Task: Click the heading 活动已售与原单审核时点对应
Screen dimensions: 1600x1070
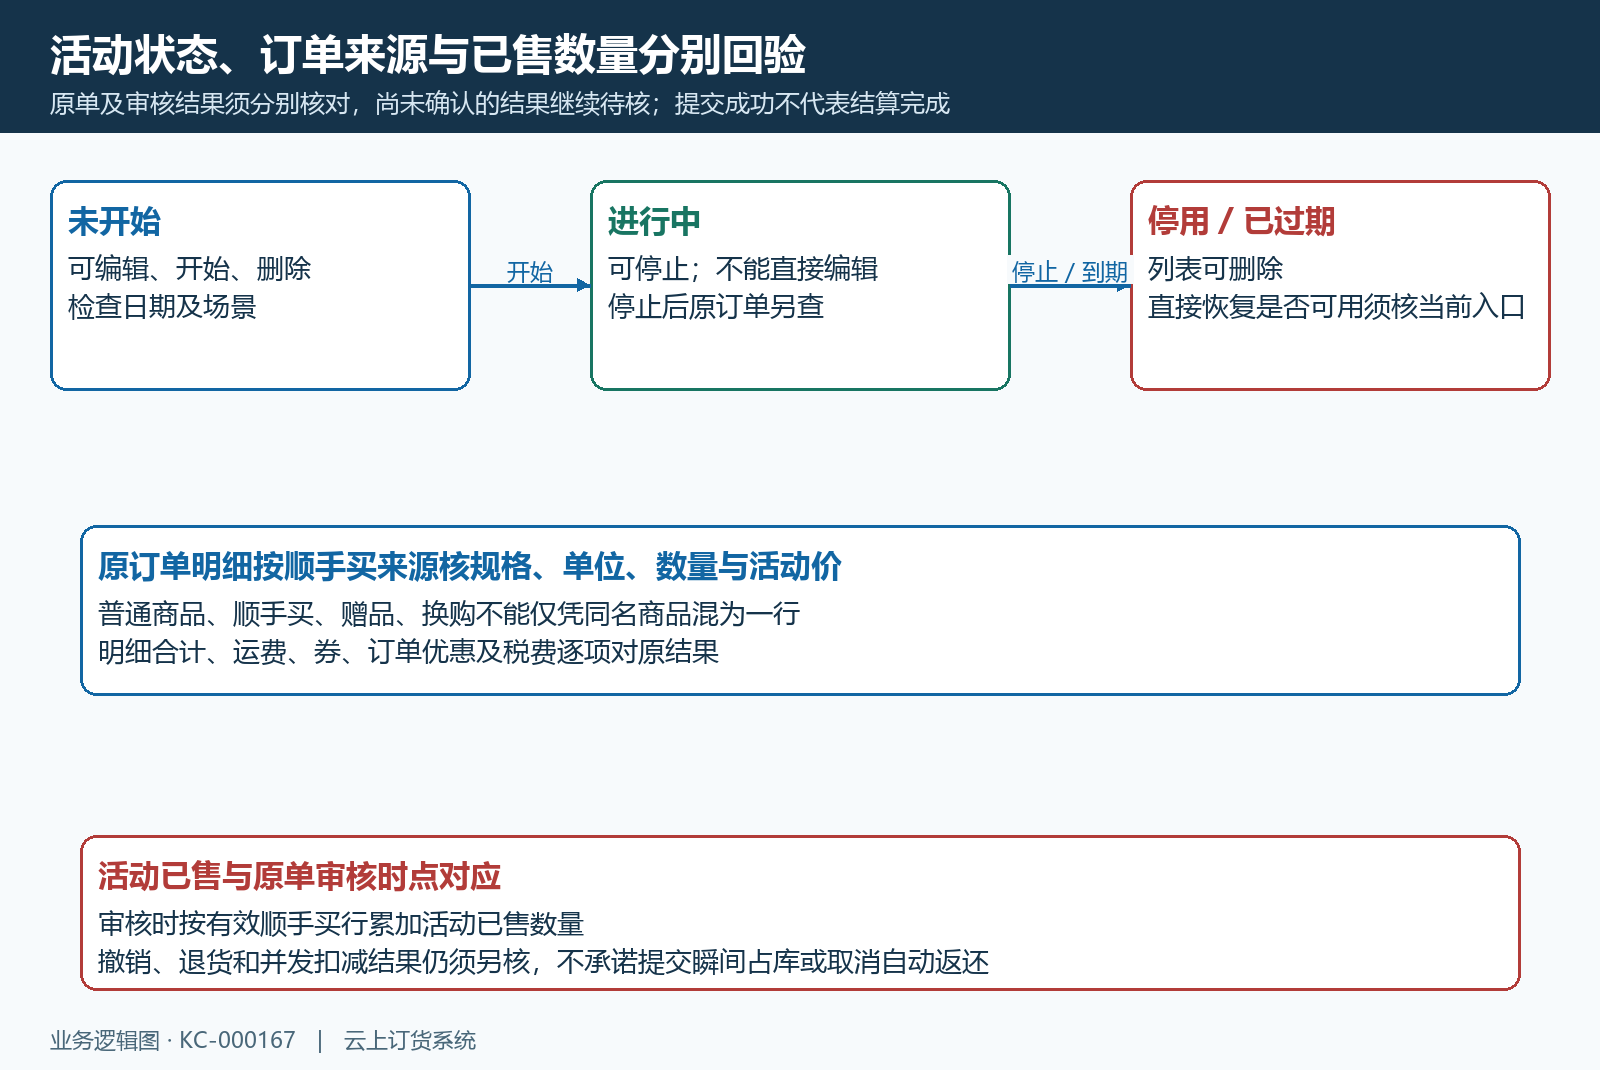Action: 299,876
